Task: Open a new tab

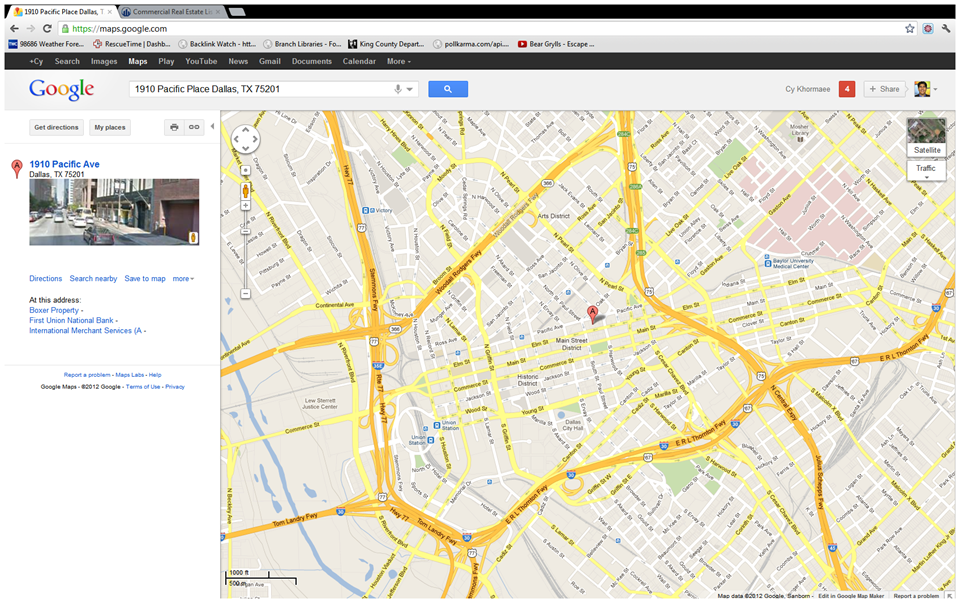Action: coord(237,12)
